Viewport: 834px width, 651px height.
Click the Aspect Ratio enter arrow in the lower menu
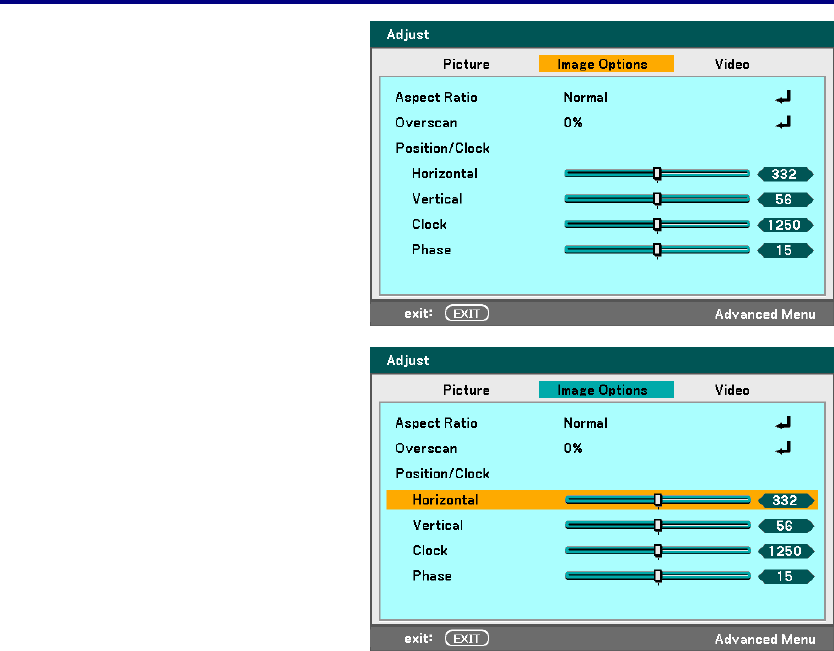tap(783, 423)
